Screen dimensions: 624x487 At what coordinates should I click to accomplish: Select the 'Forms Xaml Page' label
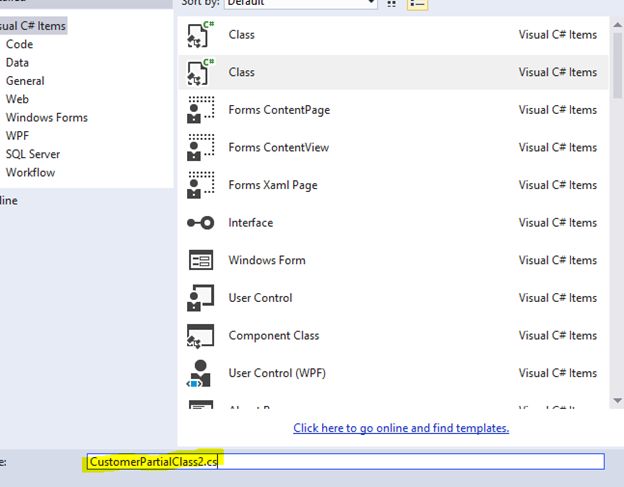pos(273,185)
